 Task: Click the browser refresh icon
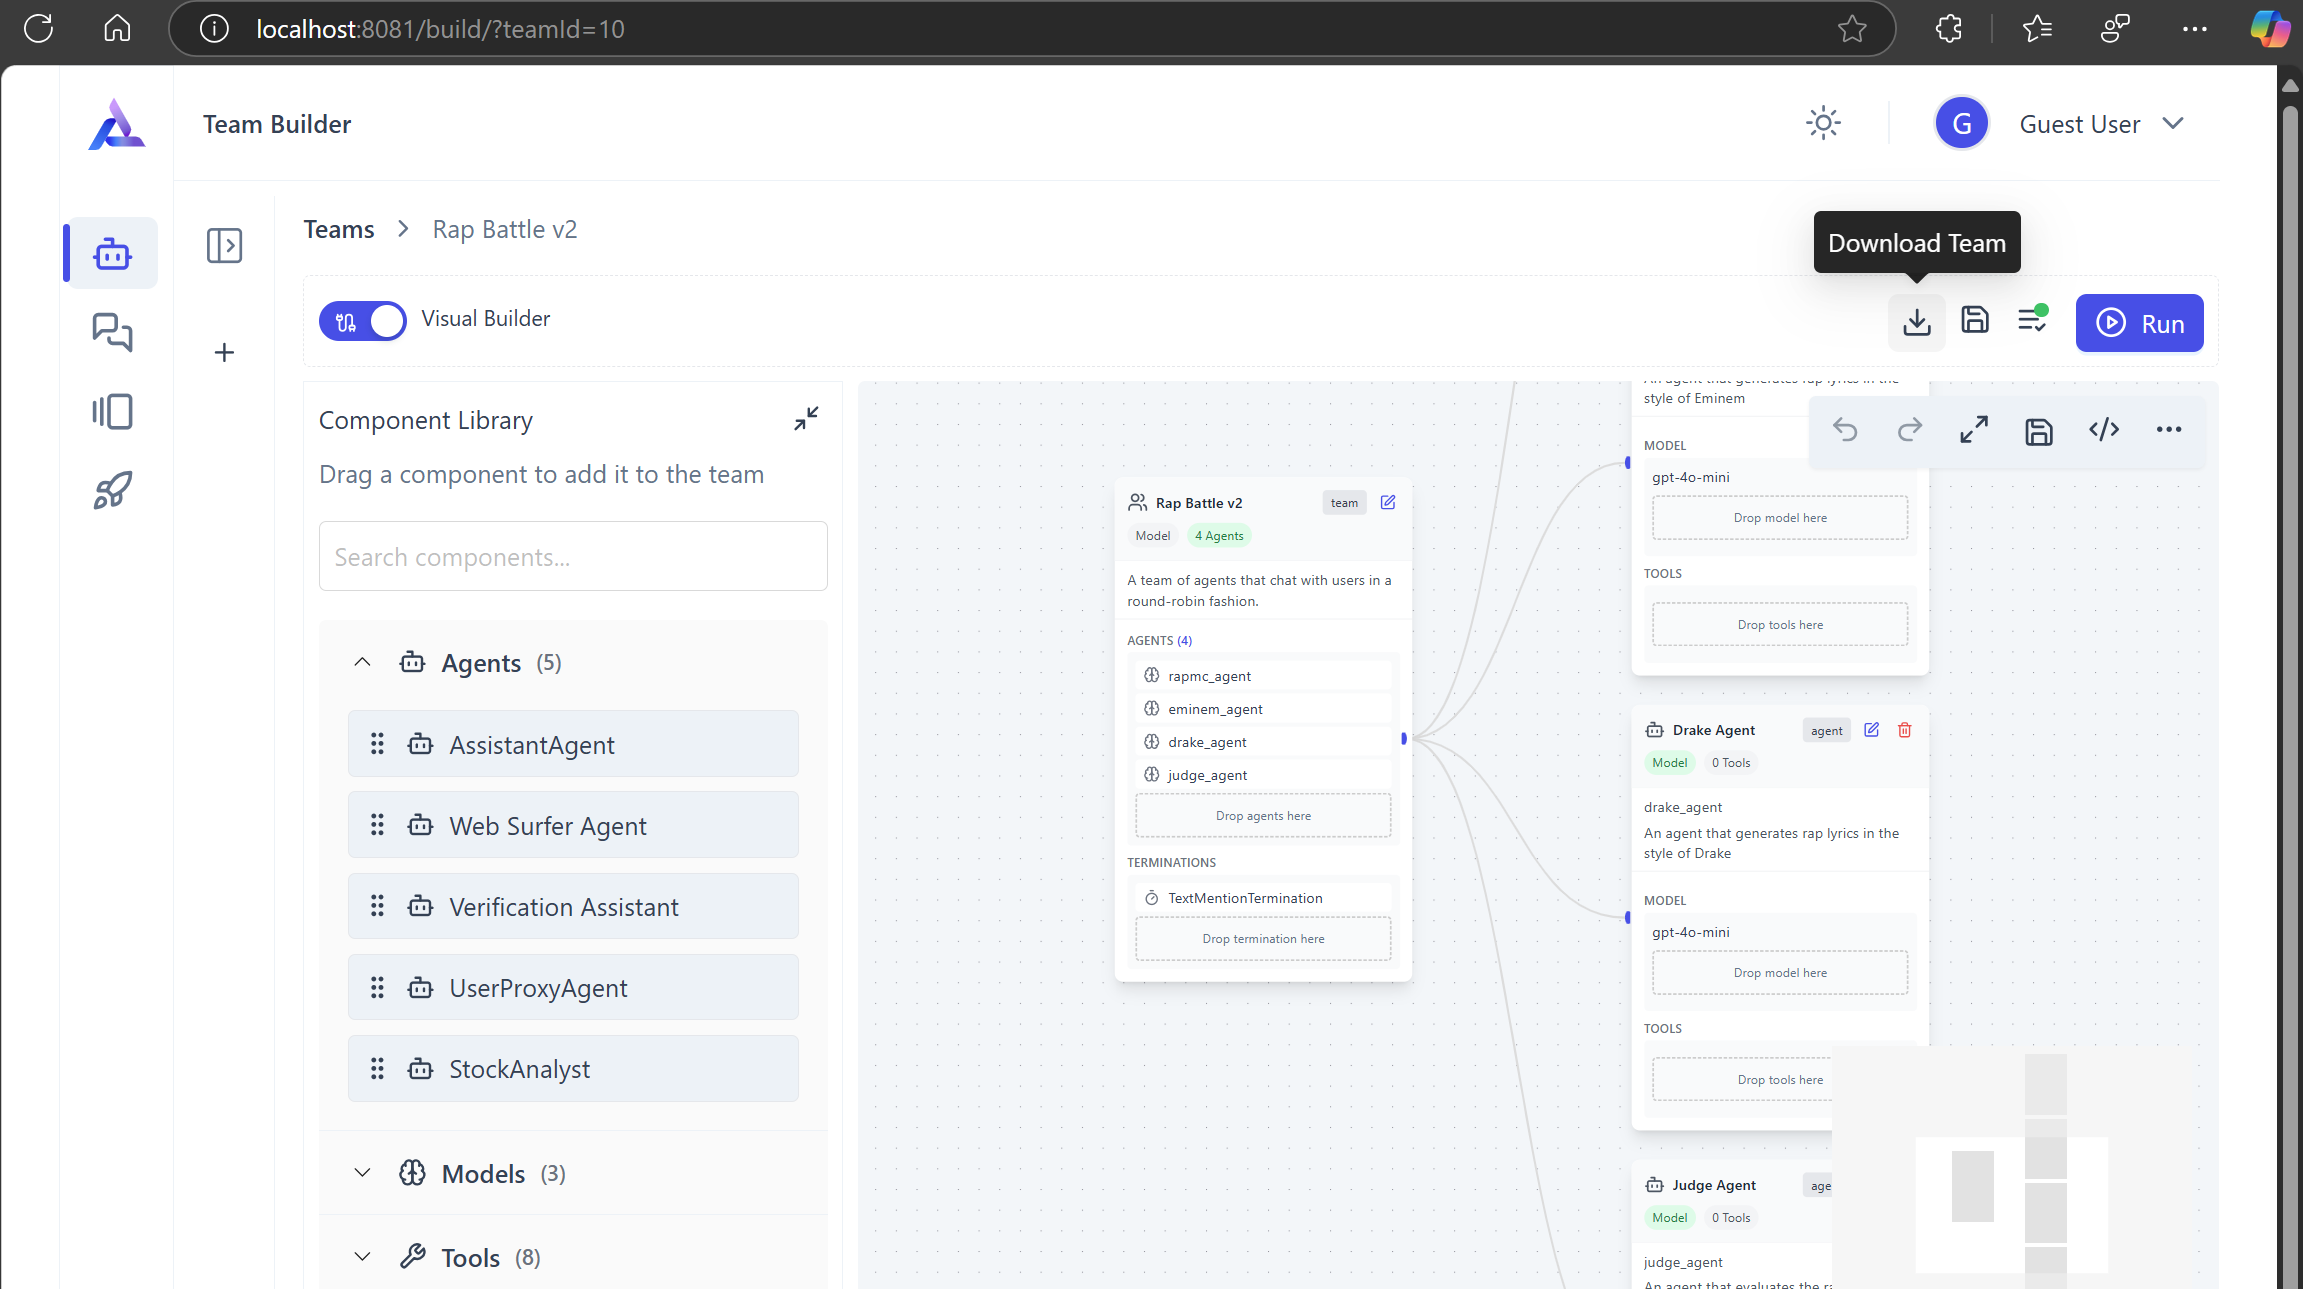pos(38,28)
